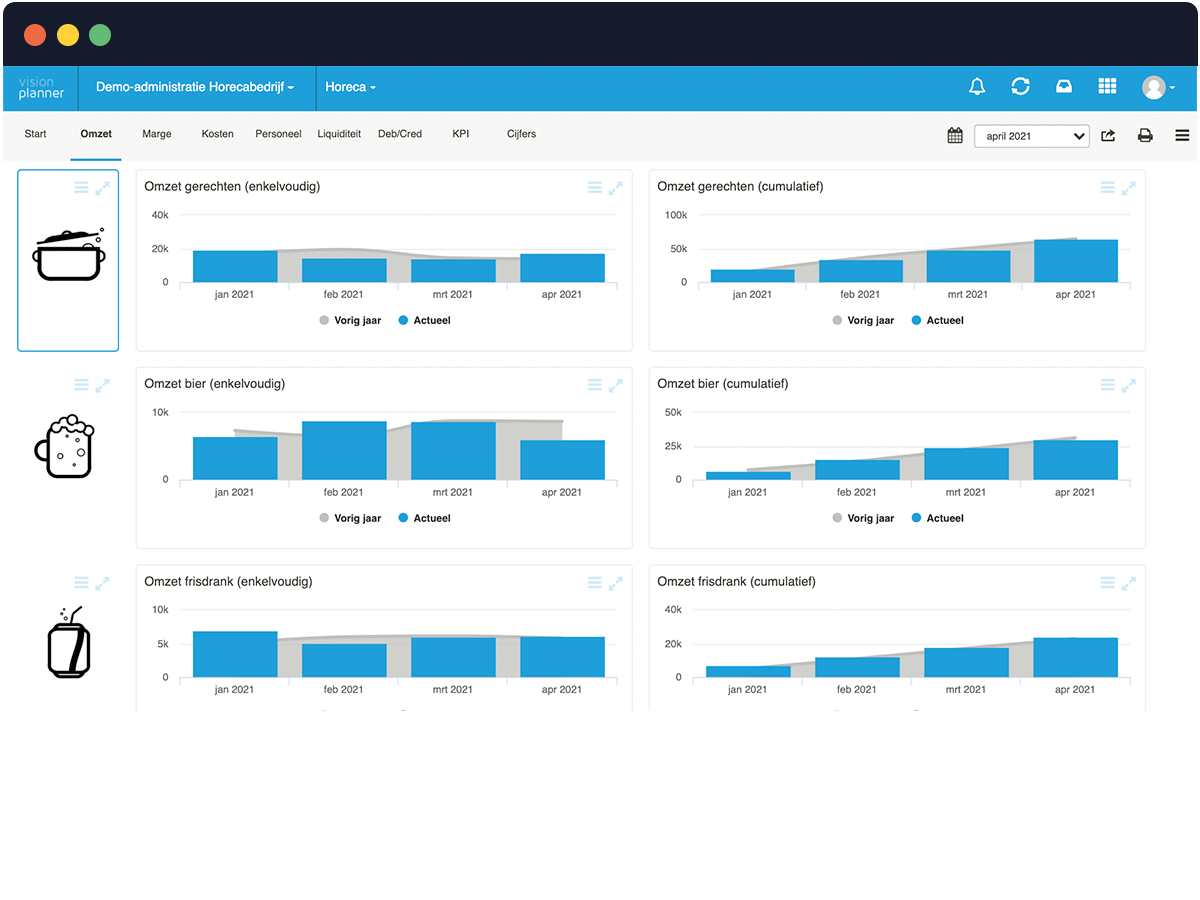Image resolution: width=1200 pixels, height=900 pixels.
Task: Open the Personeel tab
Action: point(278,134)
